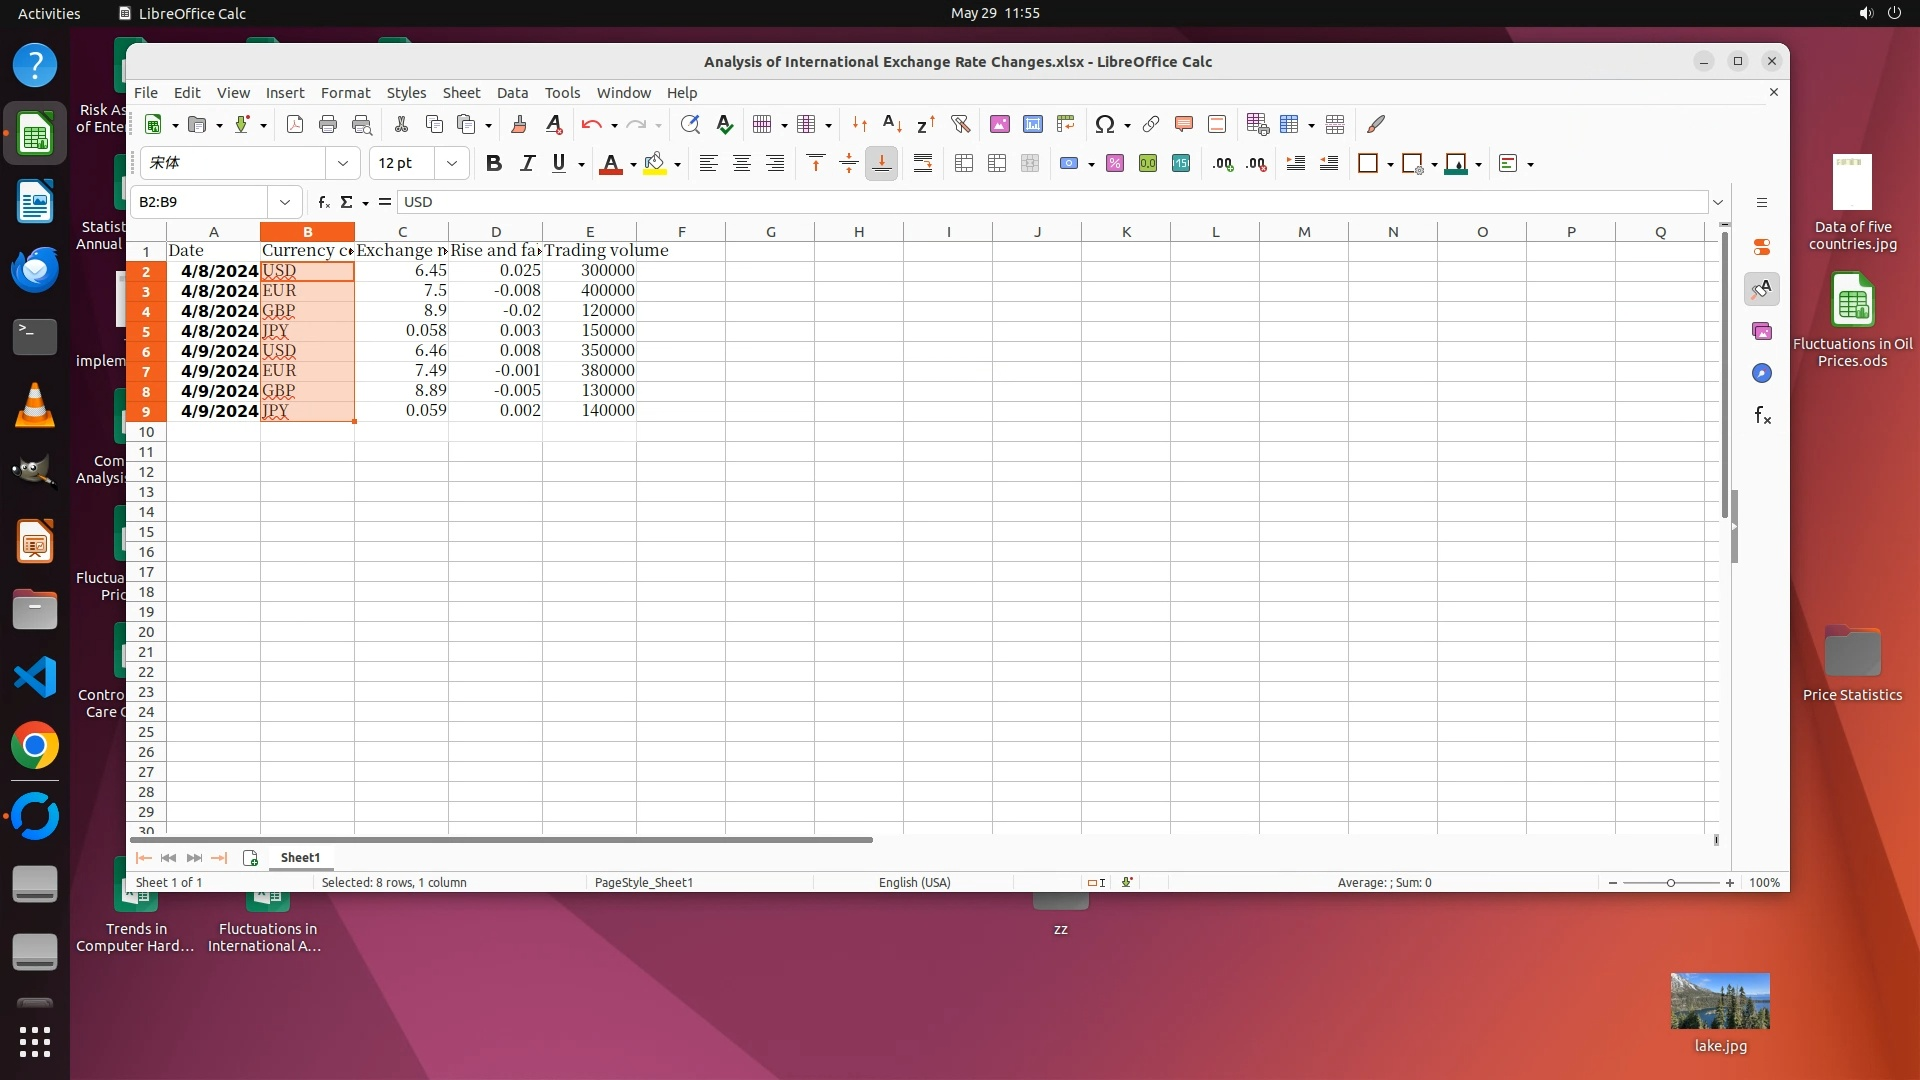
Task: Apply the yellow background color swatch
Action: (654, 164)
